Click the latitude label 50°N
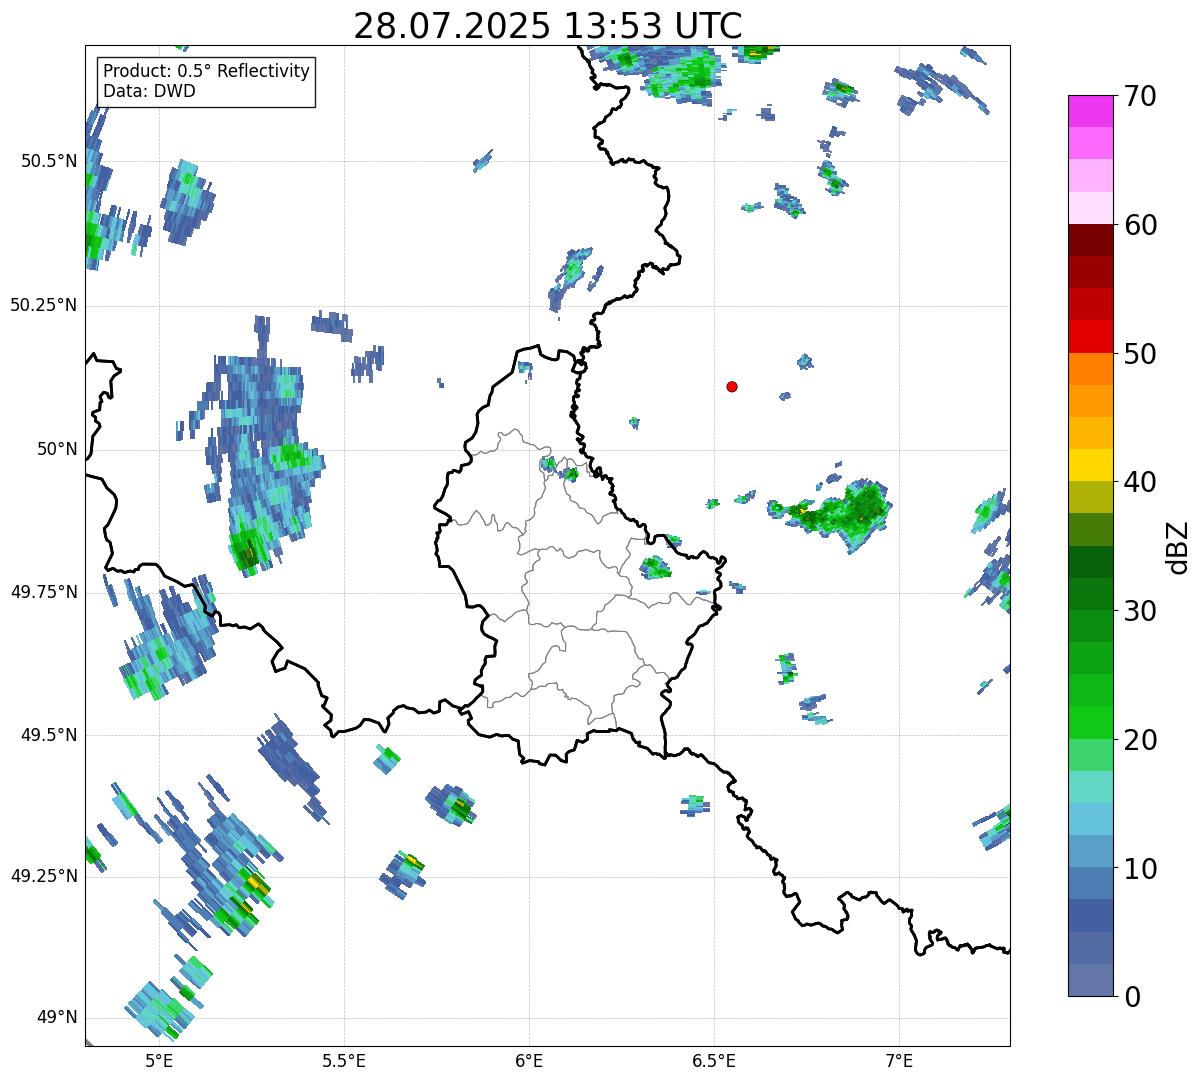 pyautogui.click(x=57, y=450)
